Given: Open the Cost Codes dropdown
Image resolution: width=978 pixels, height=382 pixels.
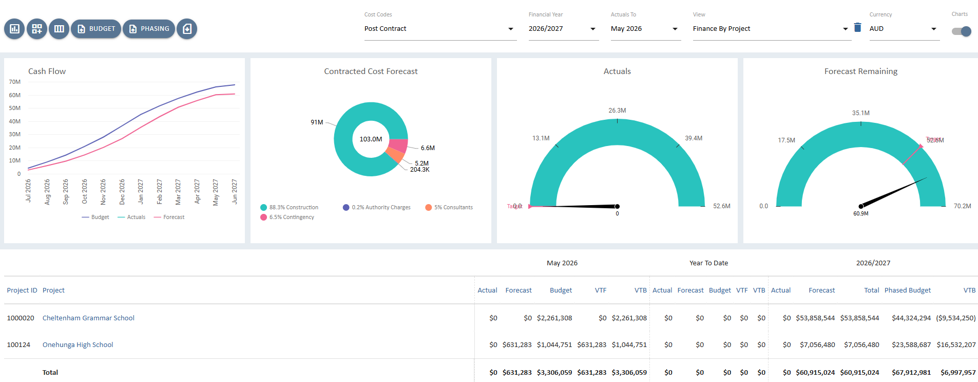Looking at the screenshot, I should coord(440,29).
